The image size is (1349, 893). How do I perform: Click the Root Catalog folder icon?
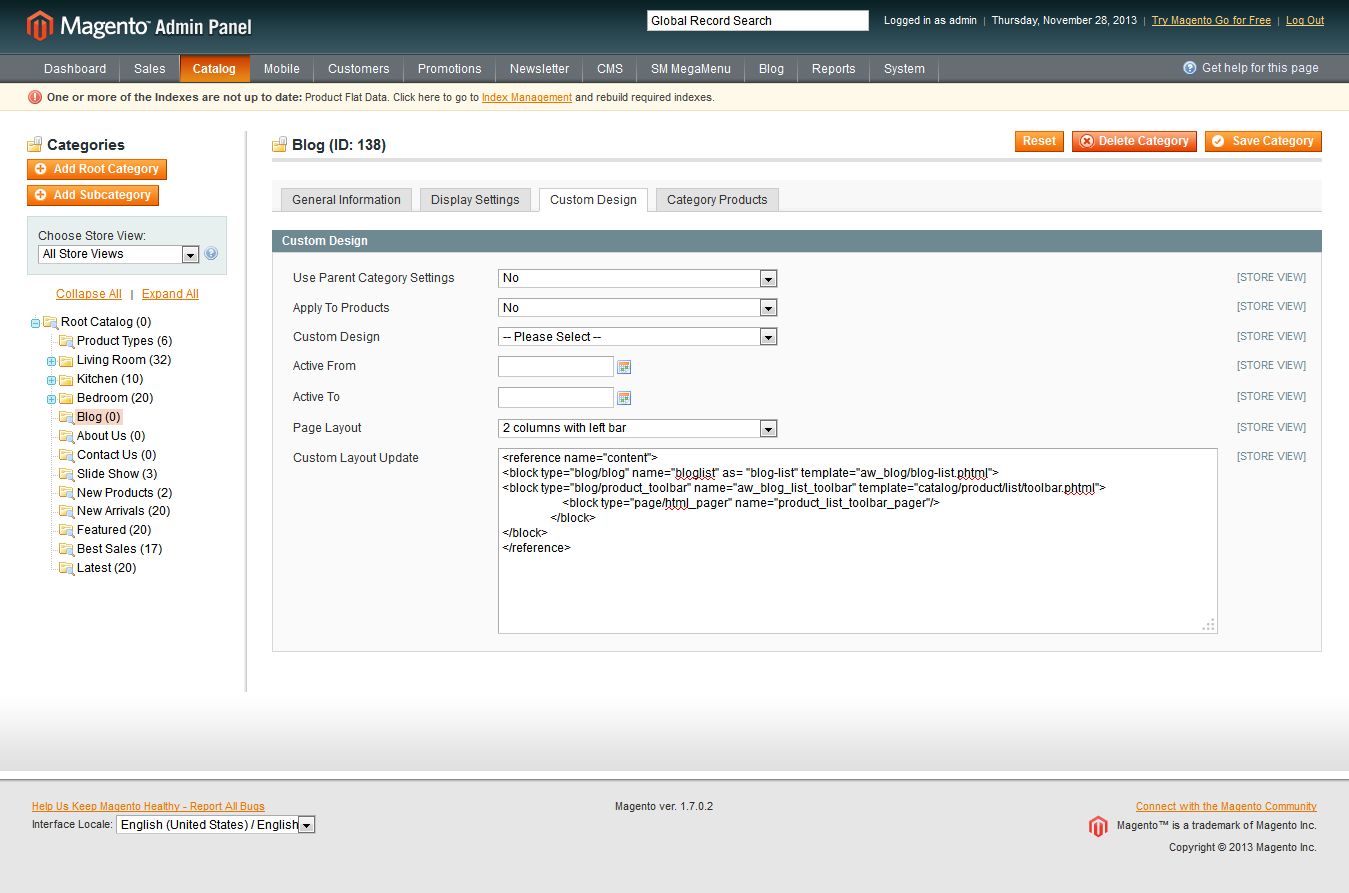[50, 322]
